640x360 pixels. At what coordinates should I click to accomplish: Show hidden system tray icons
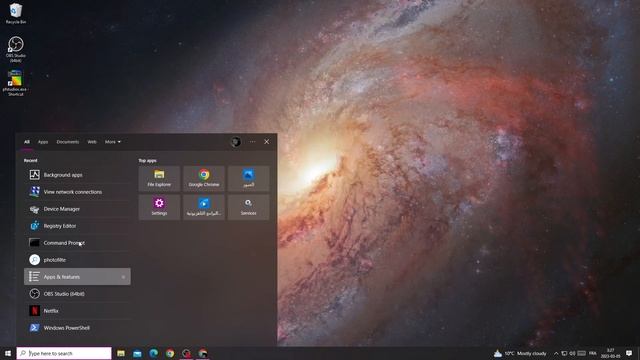pyautogui.click(x=556, y=353)
